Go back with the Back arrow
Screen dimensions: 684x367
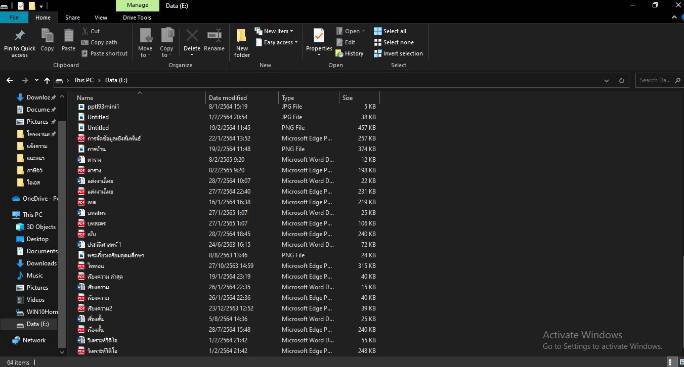coord(10,80)
